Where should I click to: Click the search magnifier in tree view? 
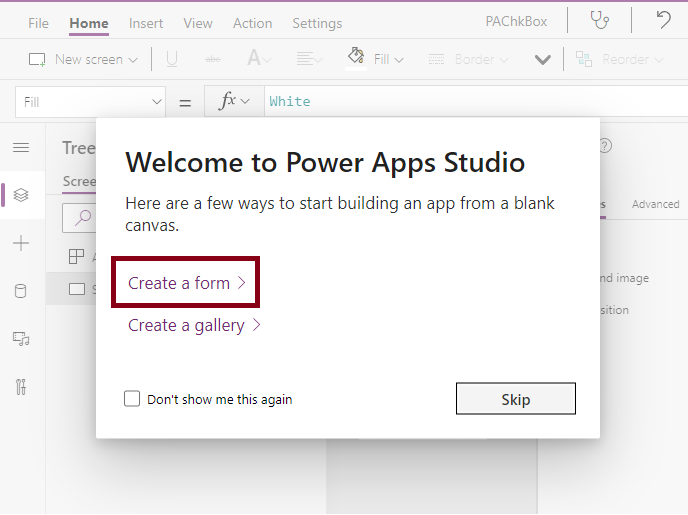[82, 218]
